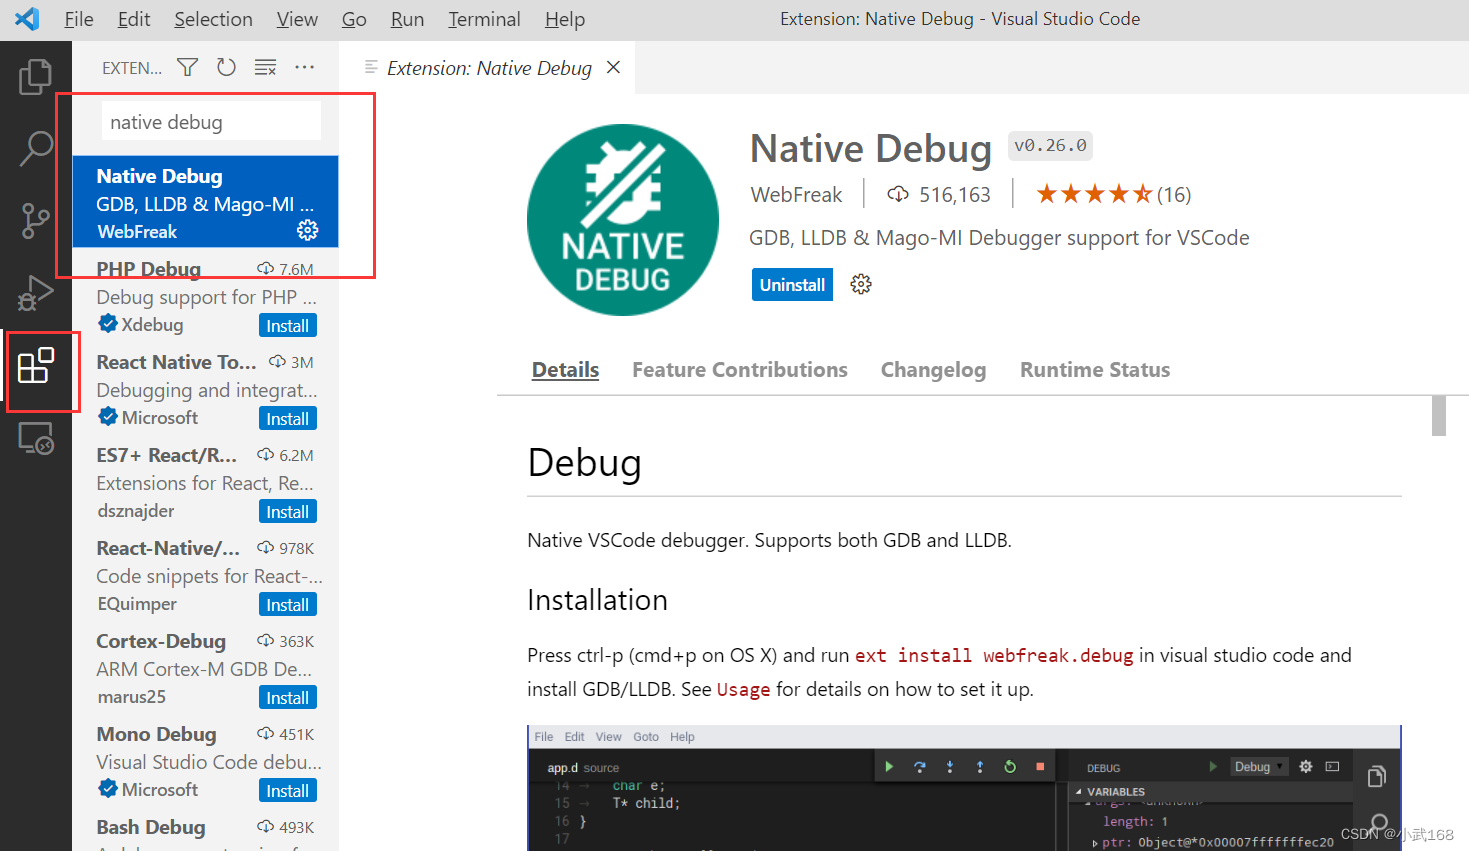Open the Run menu
This screenshot has height=851, width=1469.
tap(406, 18)
